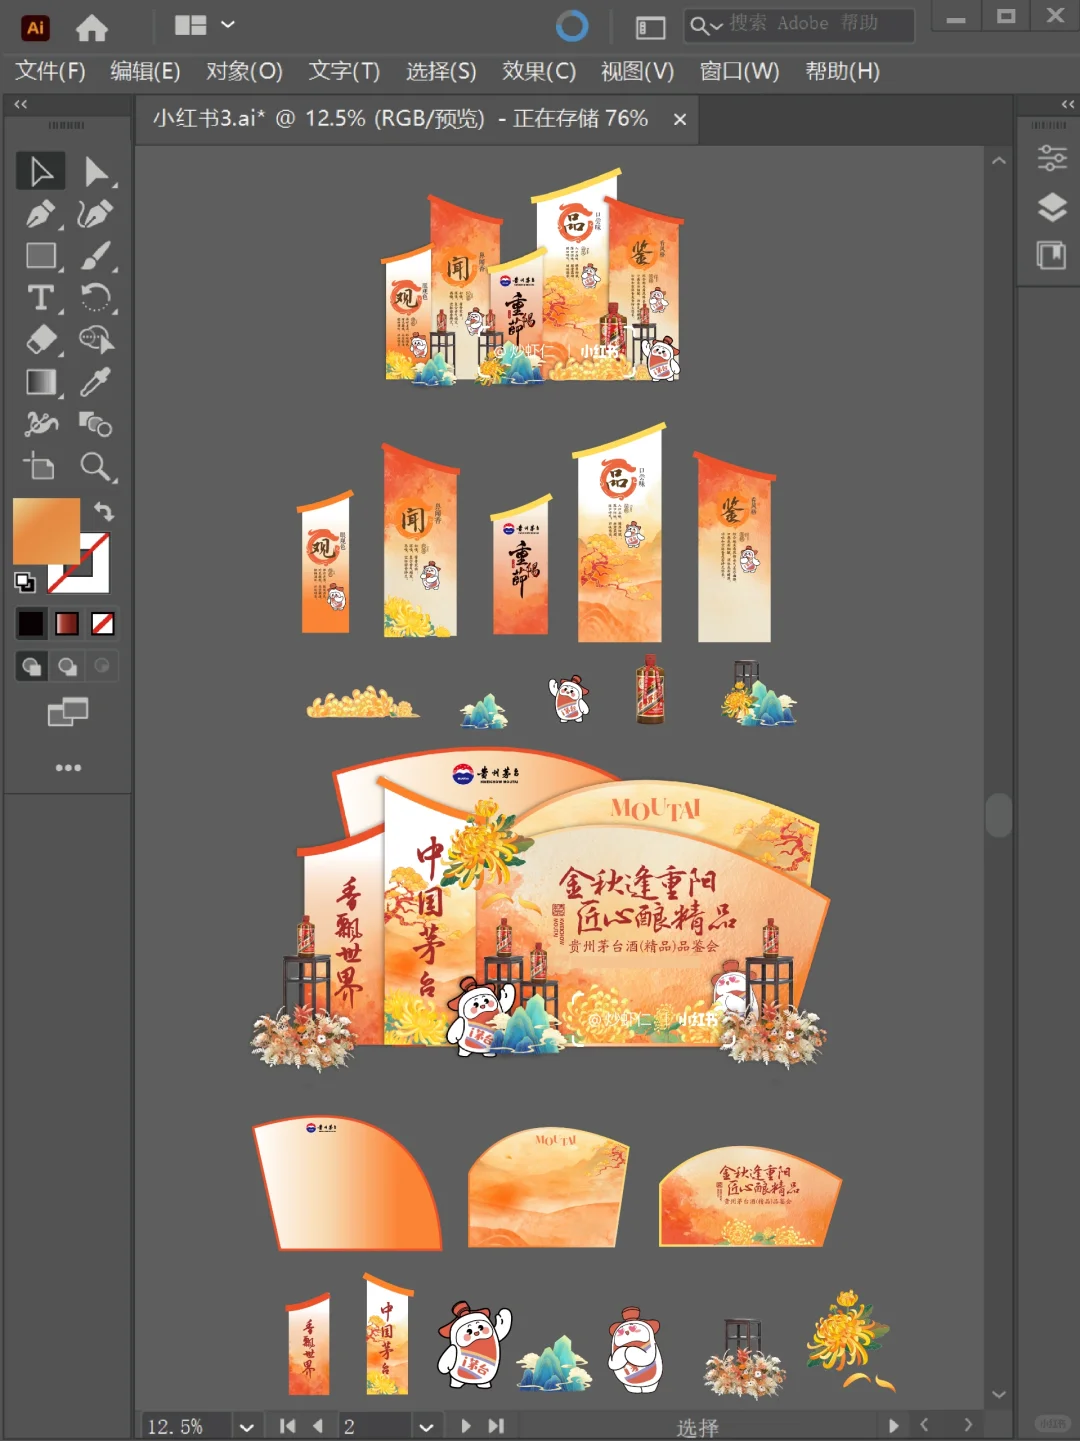Expand right panel dock double arrows
Screen dimensions: 1080x1441
(x=1068, y=104)
